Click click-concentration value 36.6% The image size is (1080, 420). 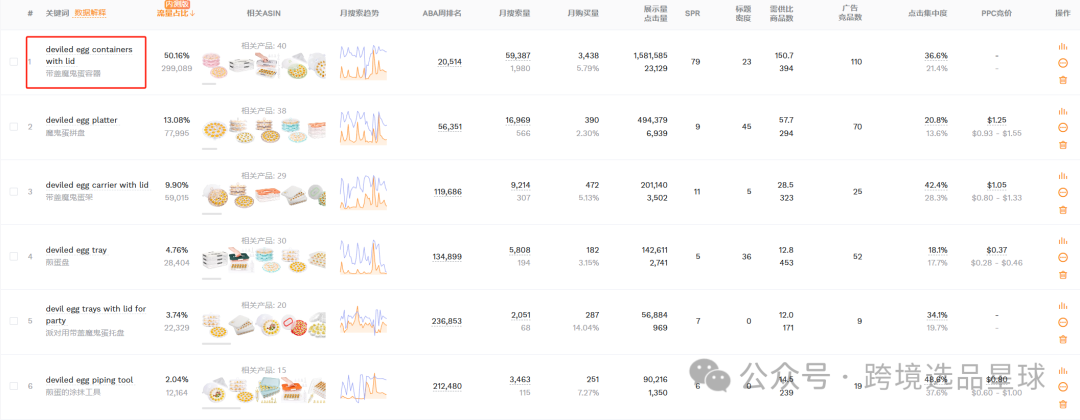936,55
